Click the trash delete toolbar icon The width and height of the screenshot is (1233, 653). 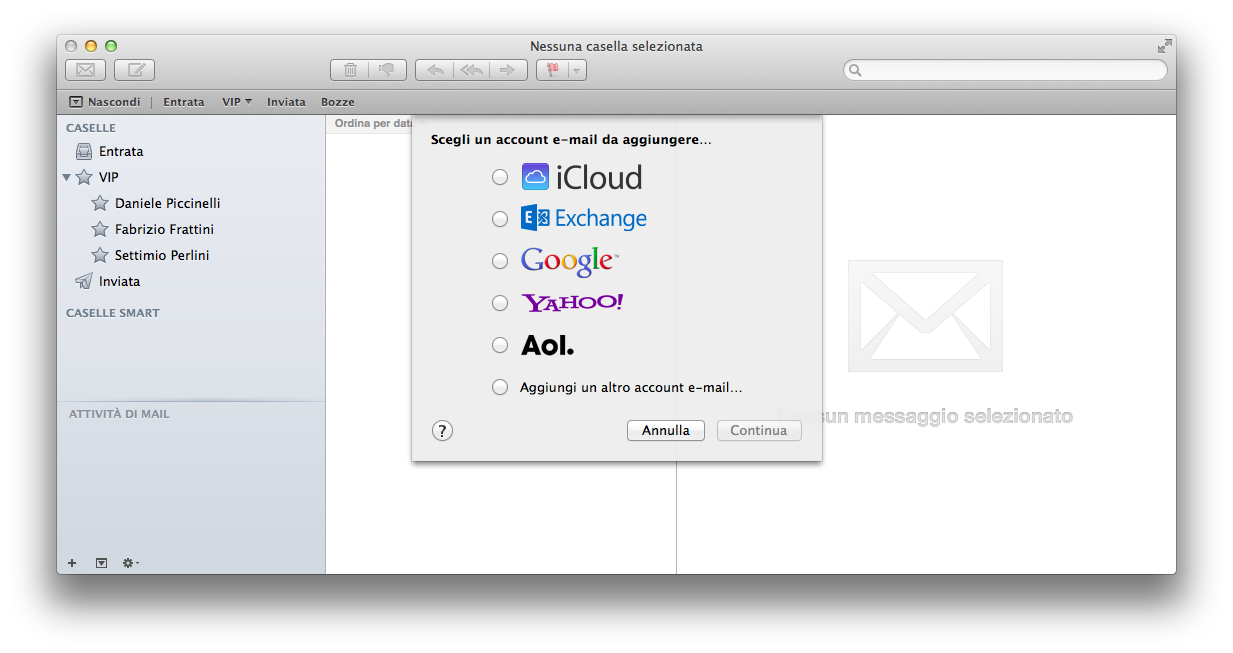pyautogui.click(x=350, y=70)
